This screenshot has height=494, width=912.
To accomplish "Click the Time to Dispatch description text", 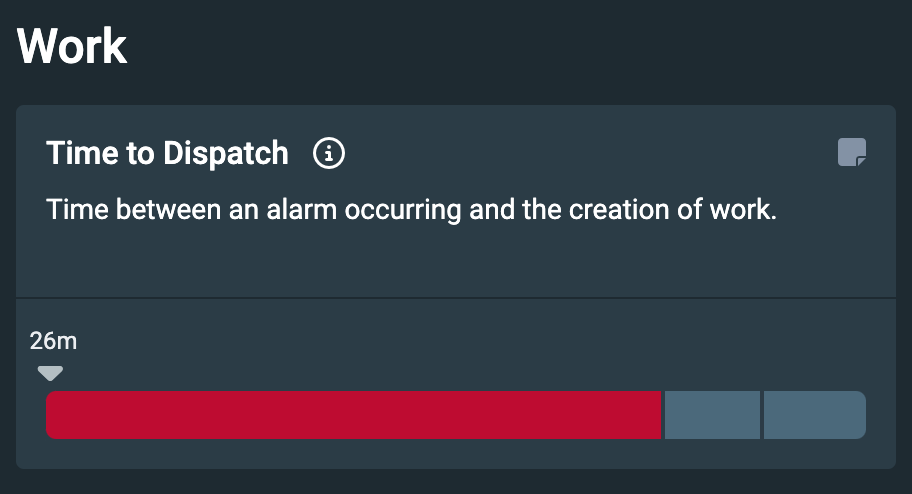I will [x=411, y=211].
